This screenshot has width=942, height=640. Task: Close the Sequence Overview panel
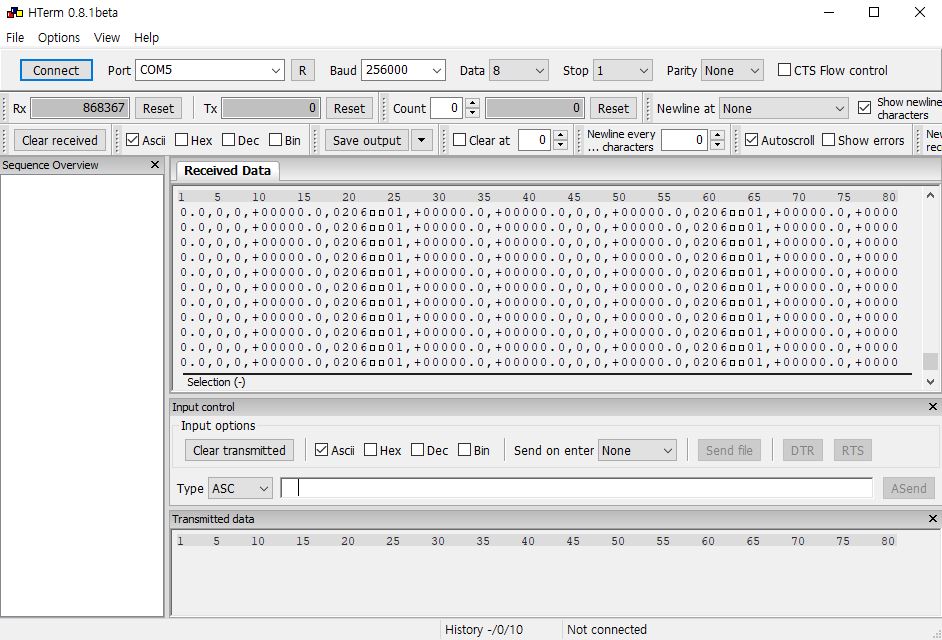click(155, 165)
